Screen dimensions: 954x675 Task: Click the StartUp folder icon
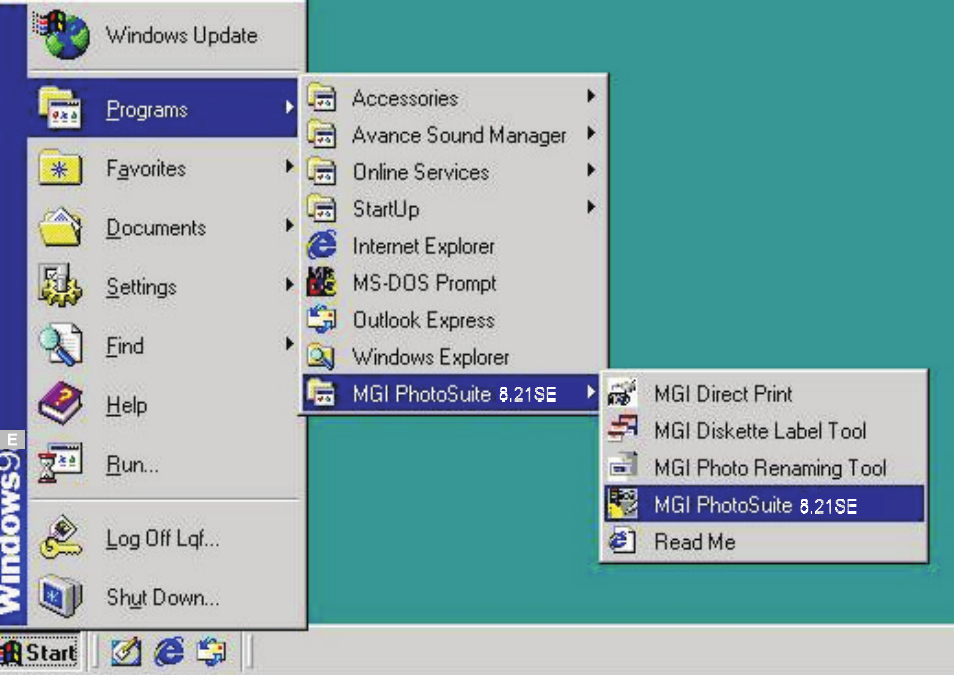pos(322,209)
